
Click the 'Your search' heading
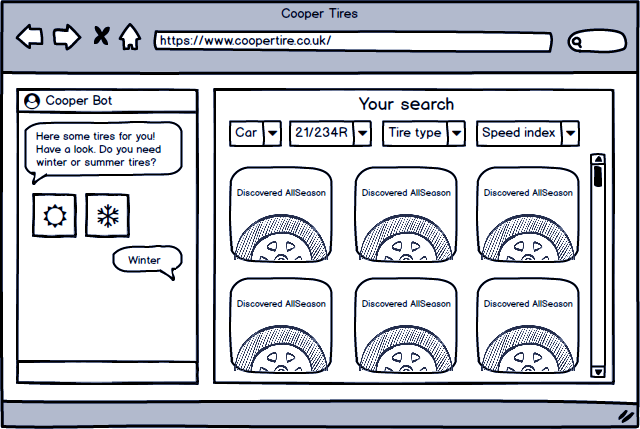point(406,104)
